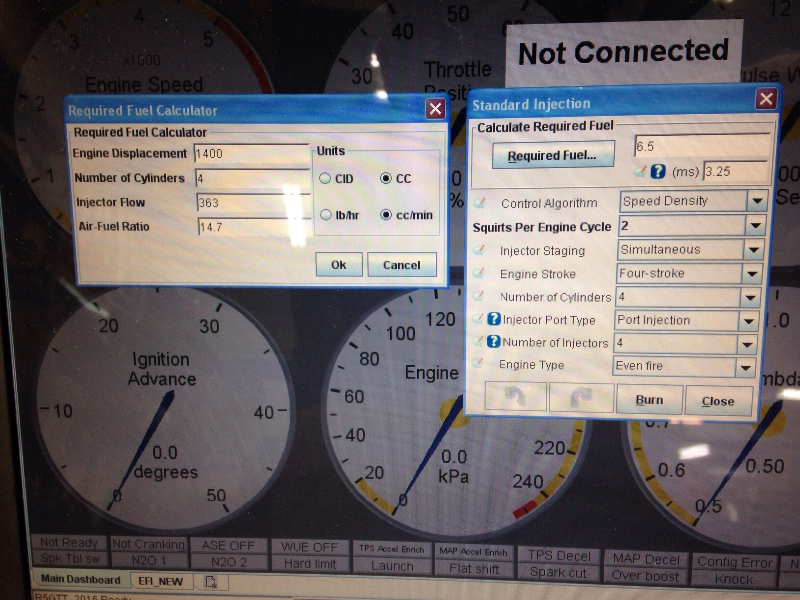The width and height of the screenshot is (800, 600).
Task: Click the note icon beside Injector Staging
Action: coord(480,251)
